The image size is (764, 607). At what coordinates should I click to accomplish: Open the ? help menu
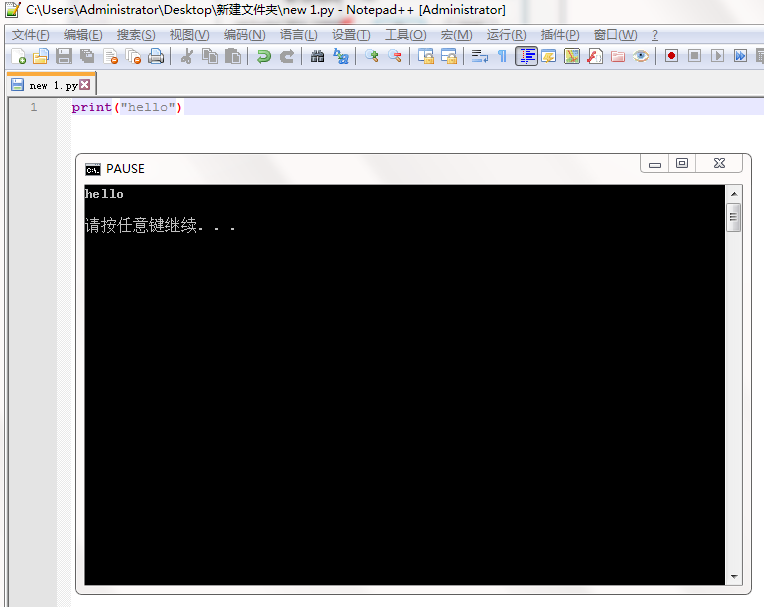(655, 35)
